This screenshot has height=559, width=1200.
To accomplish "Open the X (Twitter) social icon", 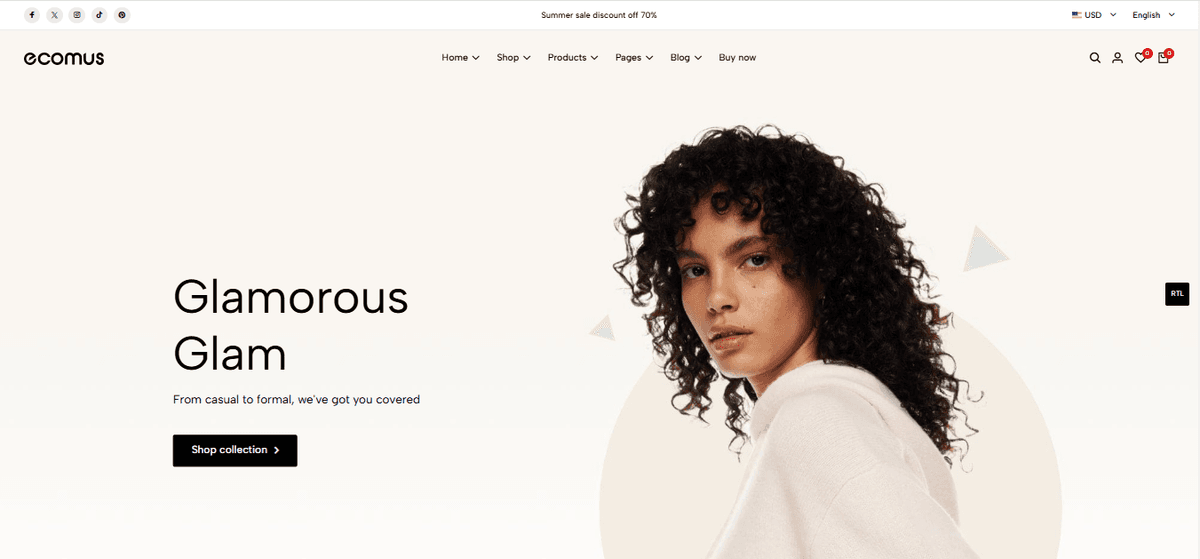I will pyautogui.click(x=54, y=15).
